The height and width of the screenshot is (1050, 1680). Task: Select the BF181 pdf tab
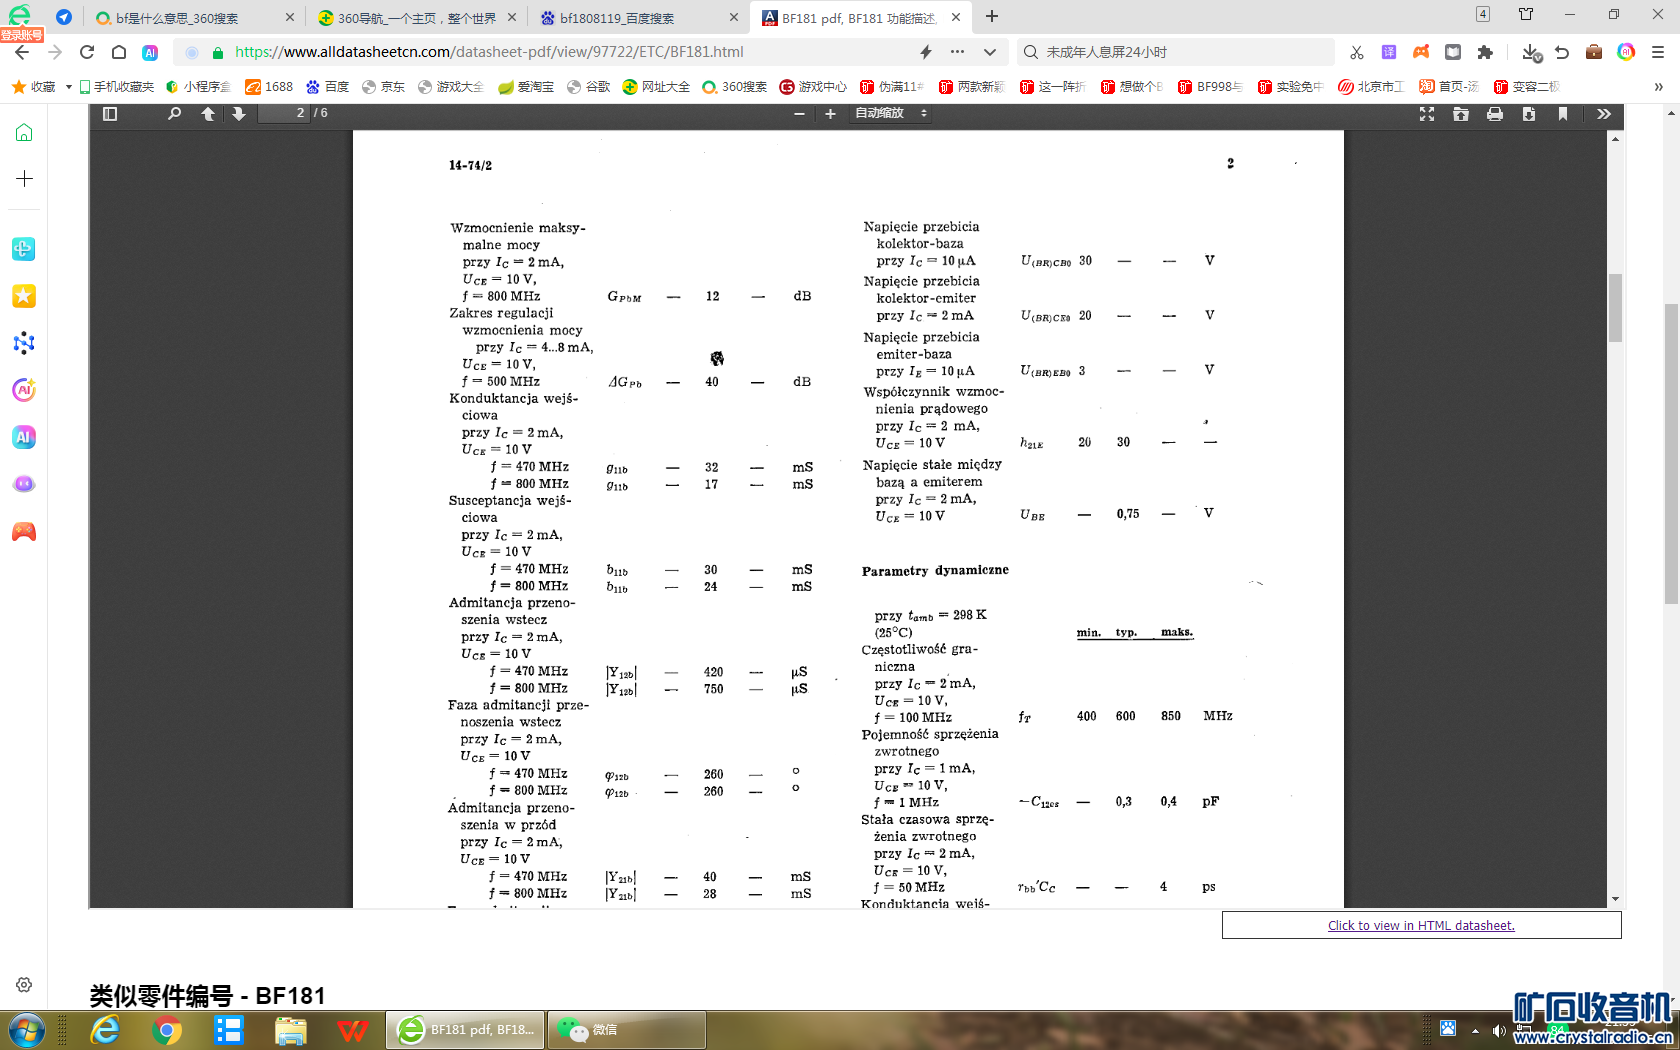click(x=859, y=18)
